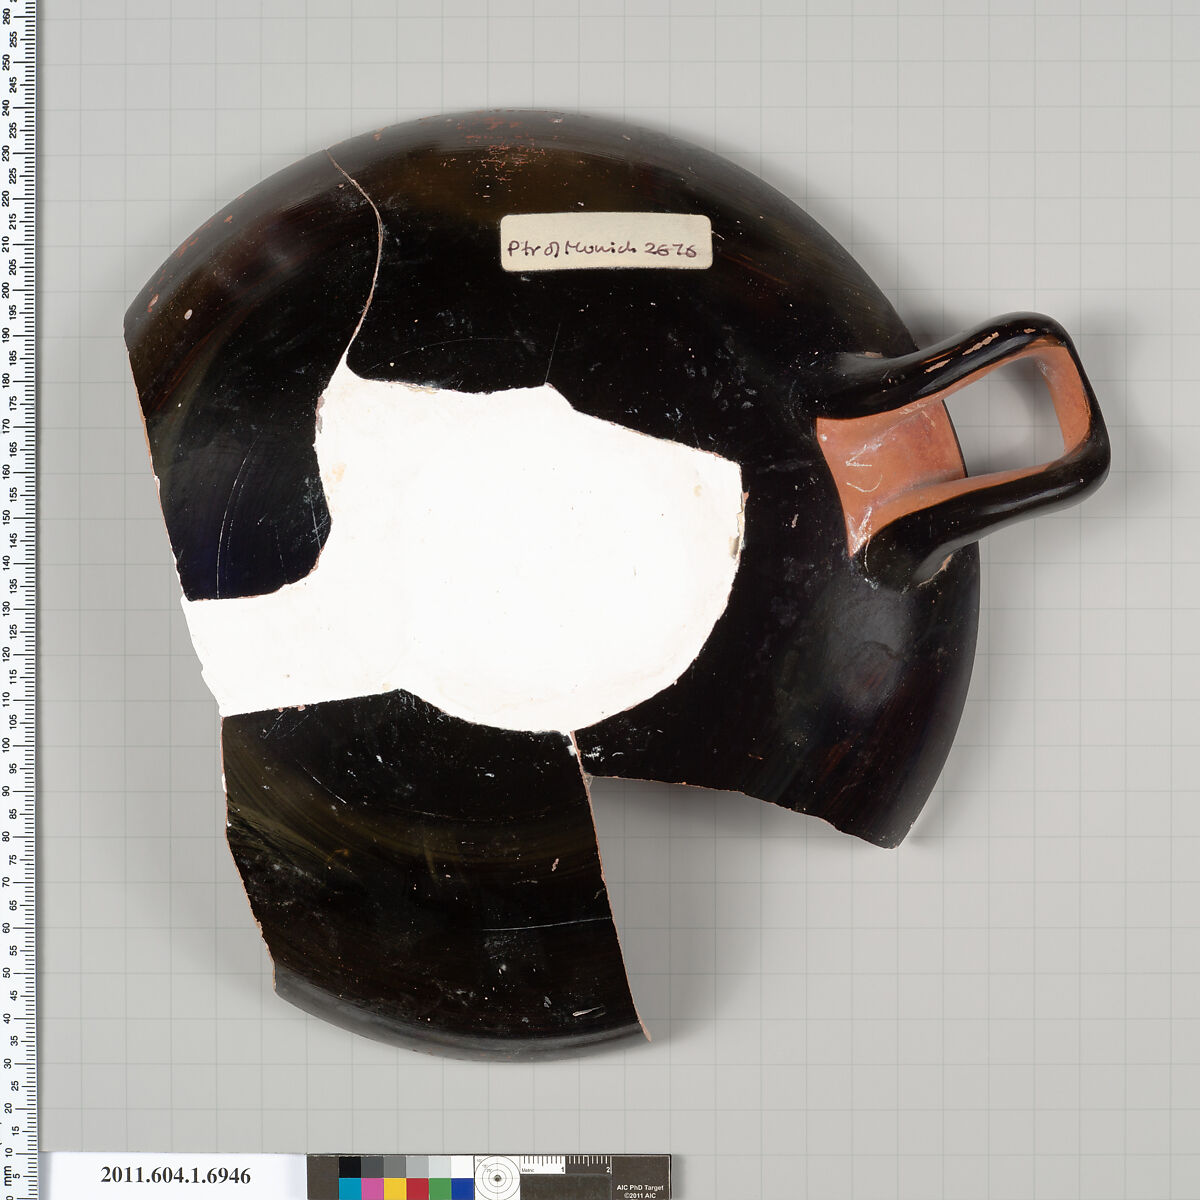Expand the number '2' mark on the metric scale
The height and width of the screenshot is (1200, 1200).
click(x=608, y=1169)
